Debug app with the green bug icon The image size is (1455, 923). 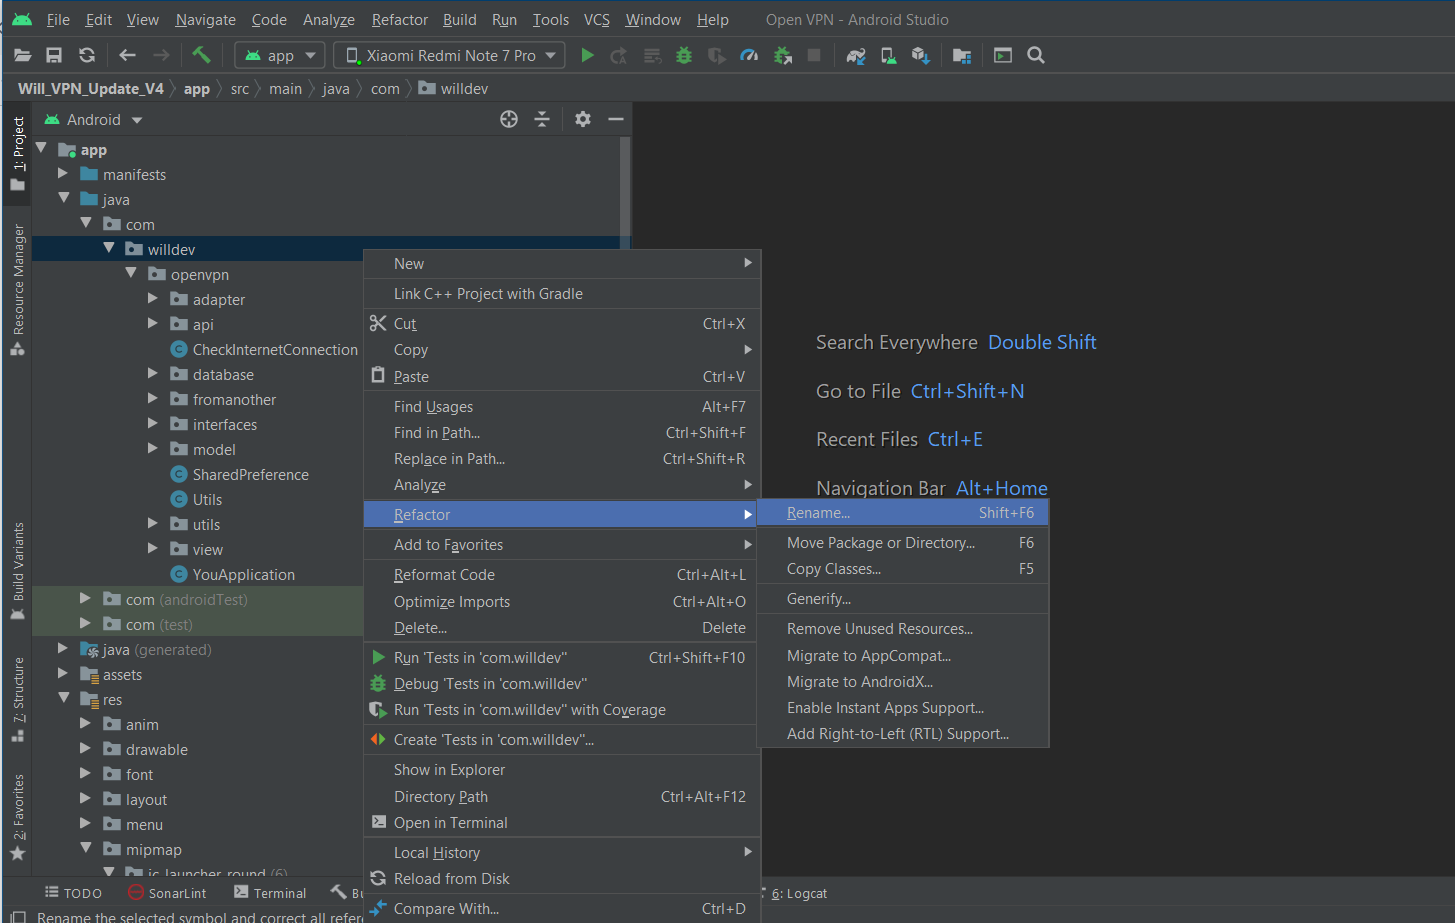(684, 56)
